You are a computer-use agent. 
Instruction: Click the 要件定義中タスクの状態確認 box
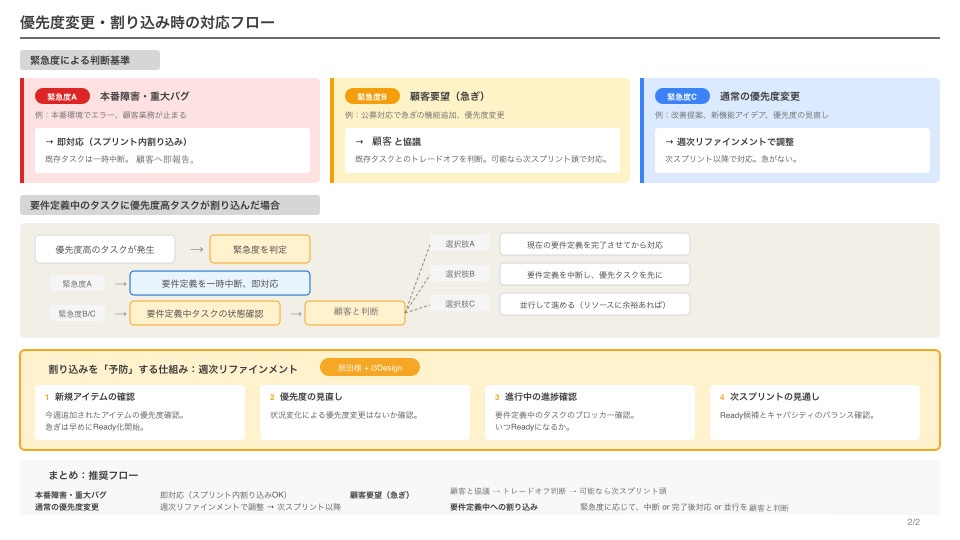(x=205, y=313)
